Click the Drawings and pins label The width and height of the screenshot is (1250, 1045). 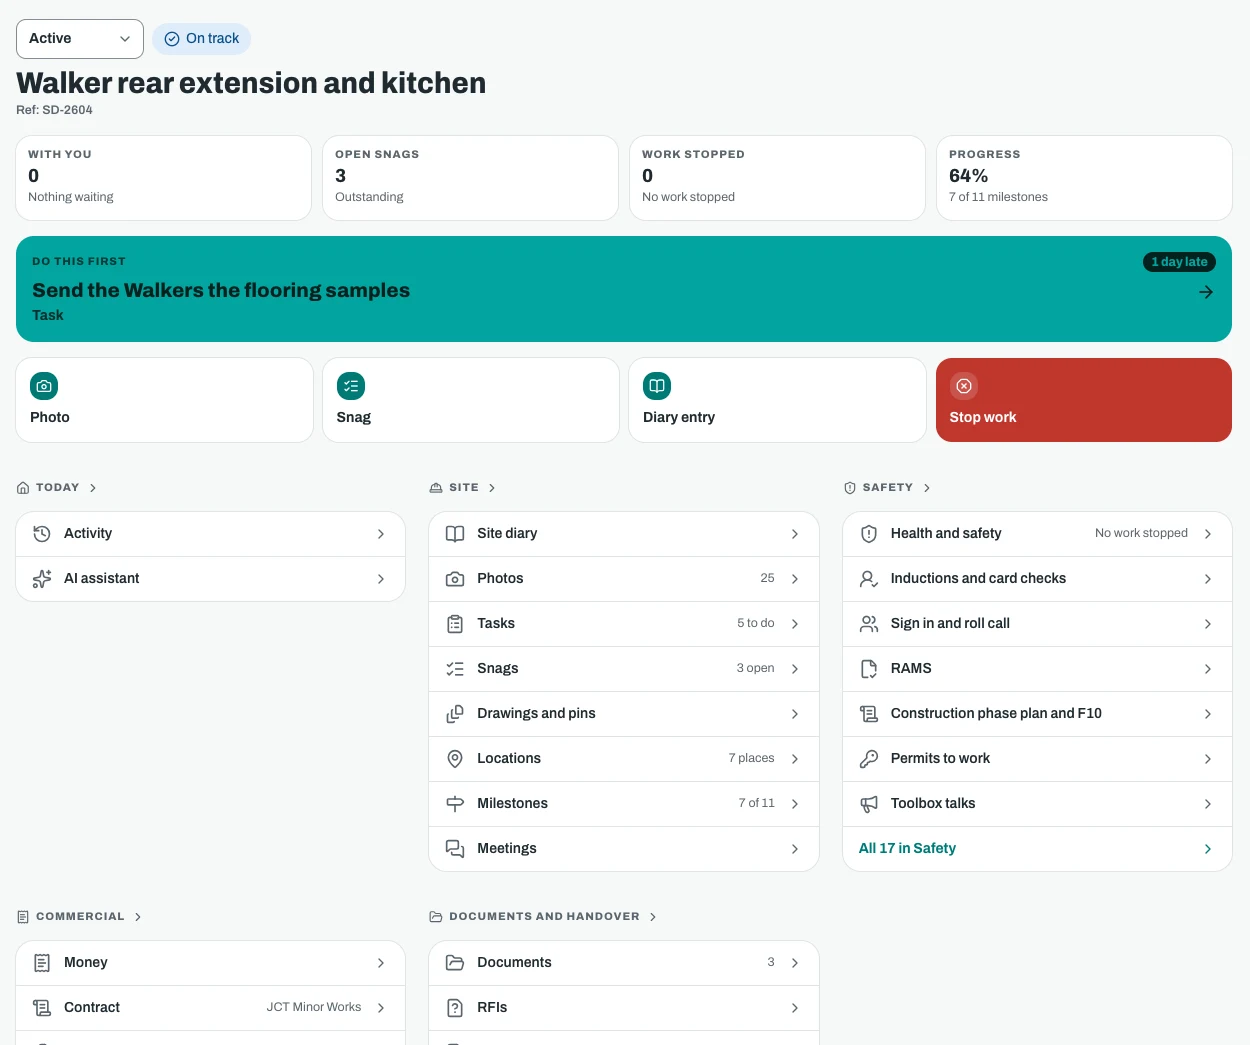536,713
